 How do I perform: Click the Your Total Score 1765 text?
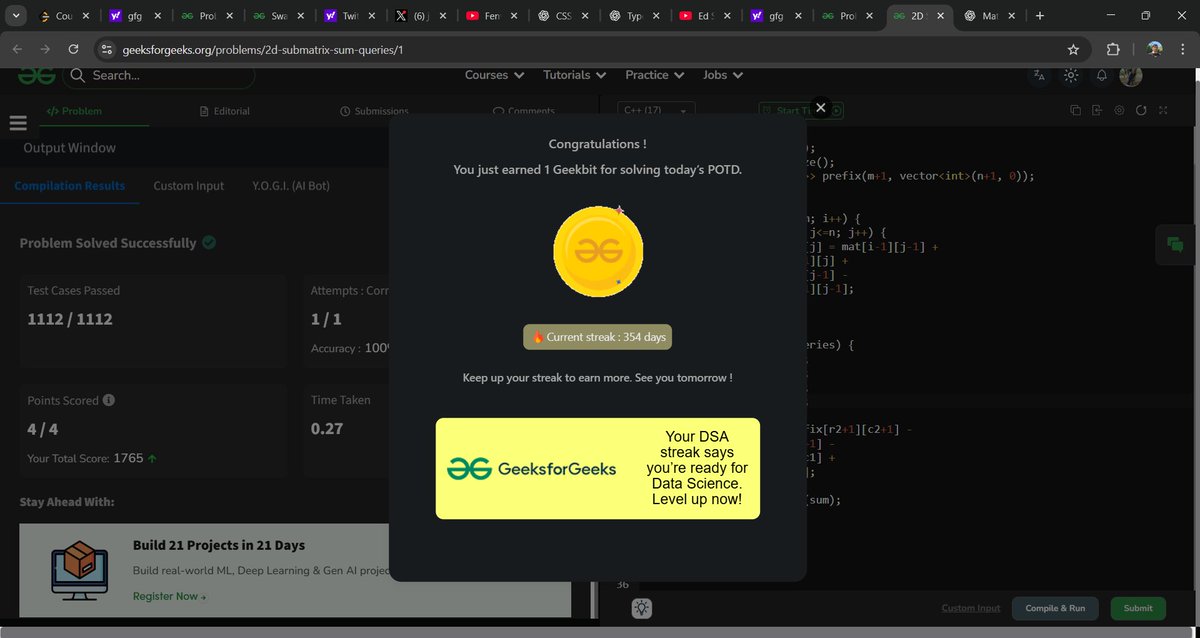[x=92, y=458]
